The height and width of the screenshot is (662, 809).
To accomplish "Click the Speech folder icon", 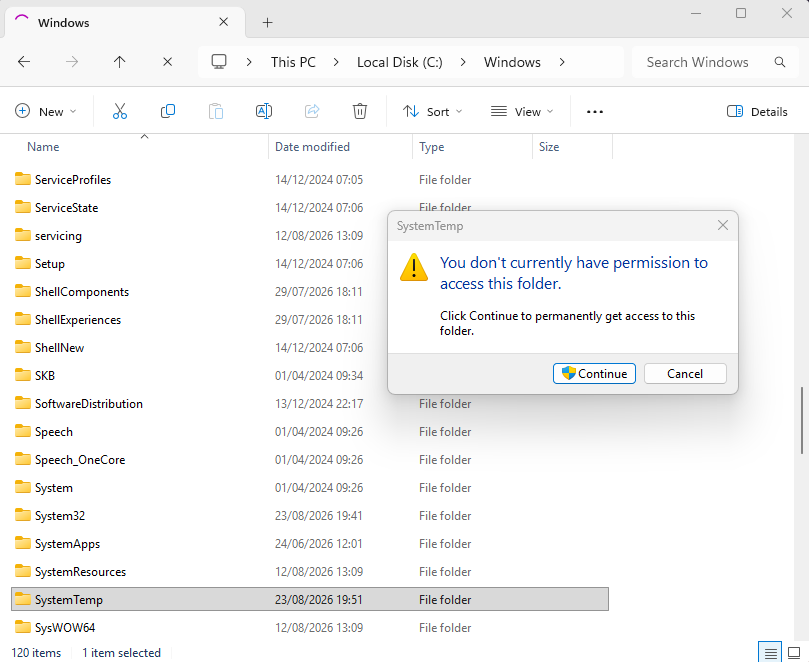I will [x=23, y=431].
